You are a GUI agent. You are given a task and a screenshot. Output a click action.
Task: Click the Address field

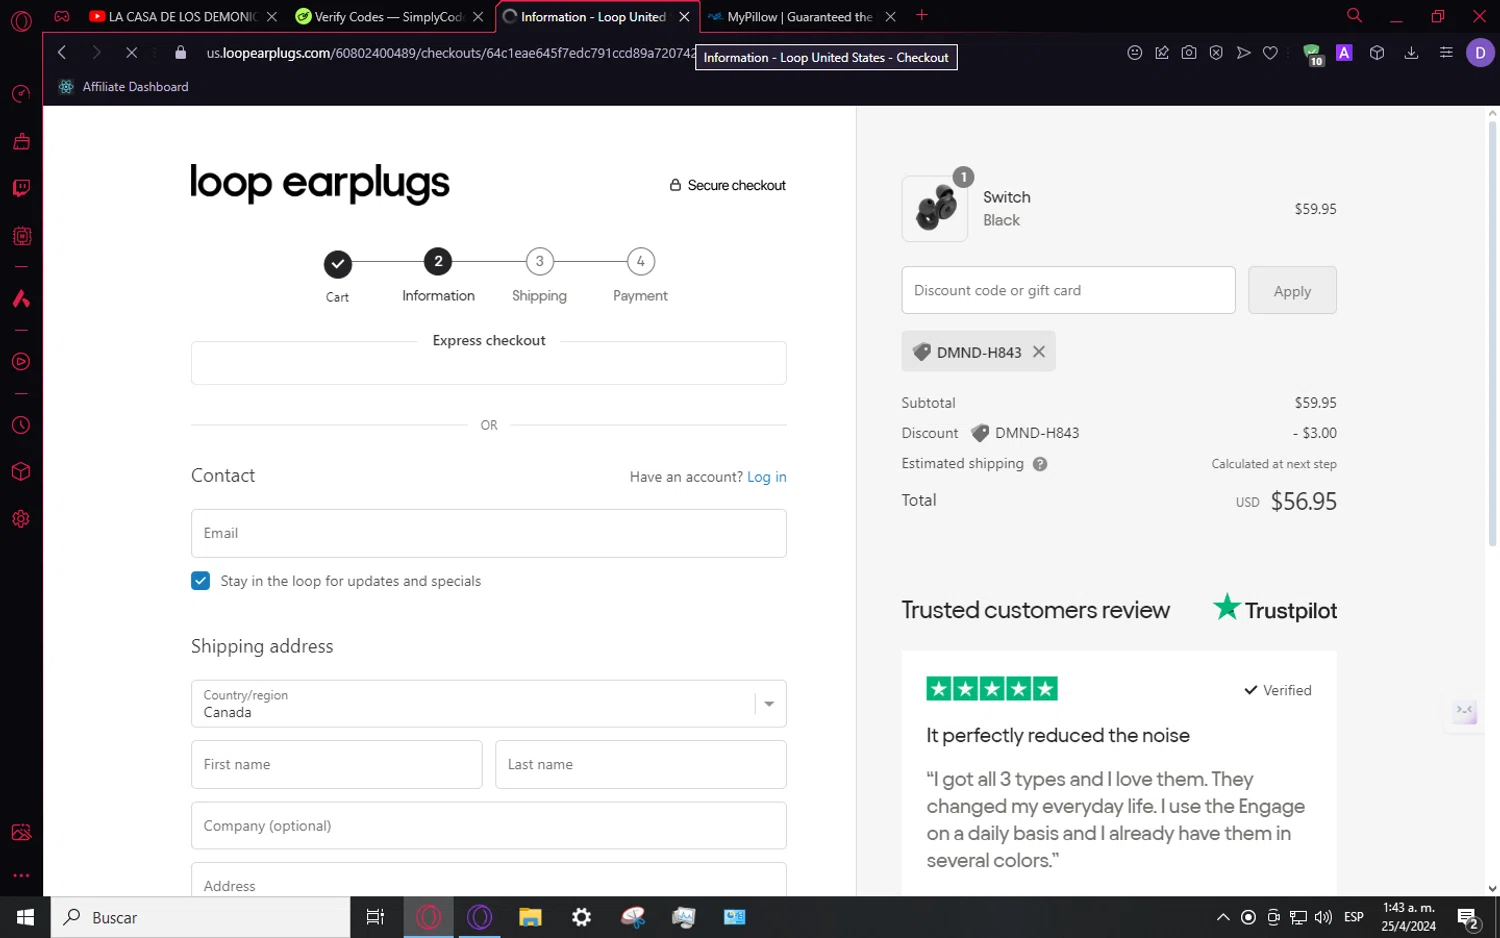pos(488,880)
